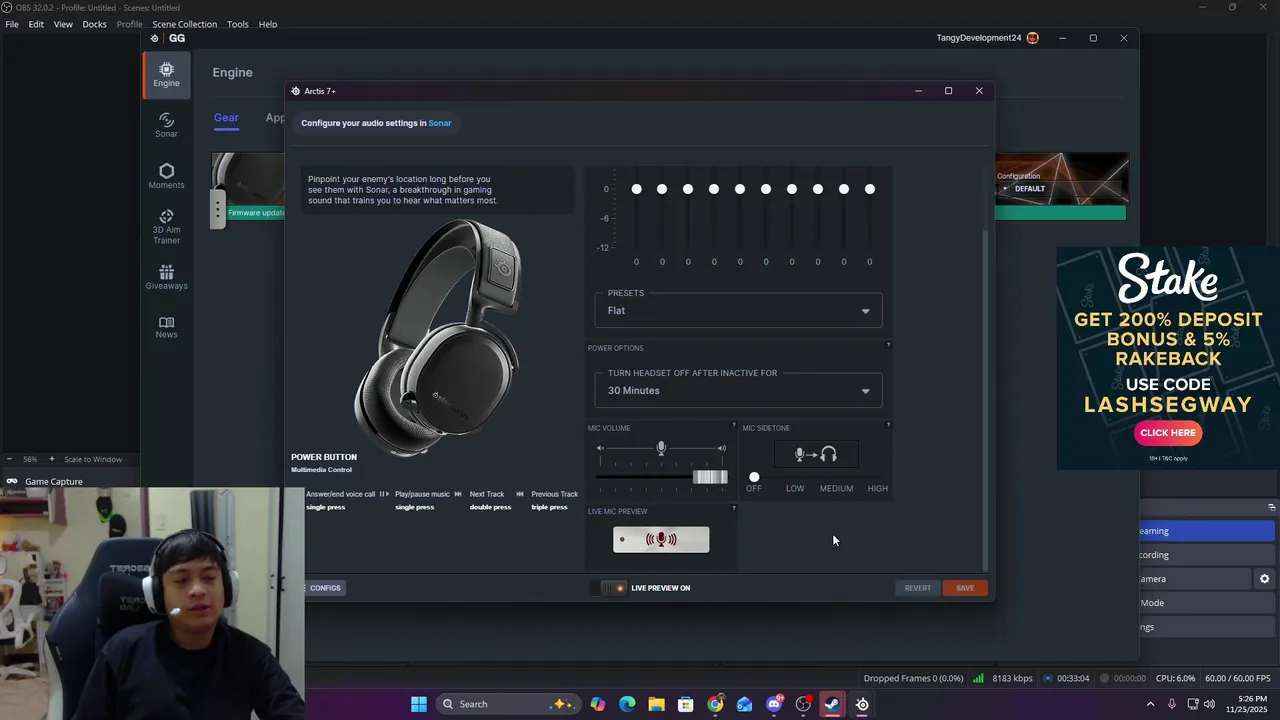This screenshot has height=720, width=1280.
Task: Open Moments in the GG sidebar
Action: tap(166, 176)
